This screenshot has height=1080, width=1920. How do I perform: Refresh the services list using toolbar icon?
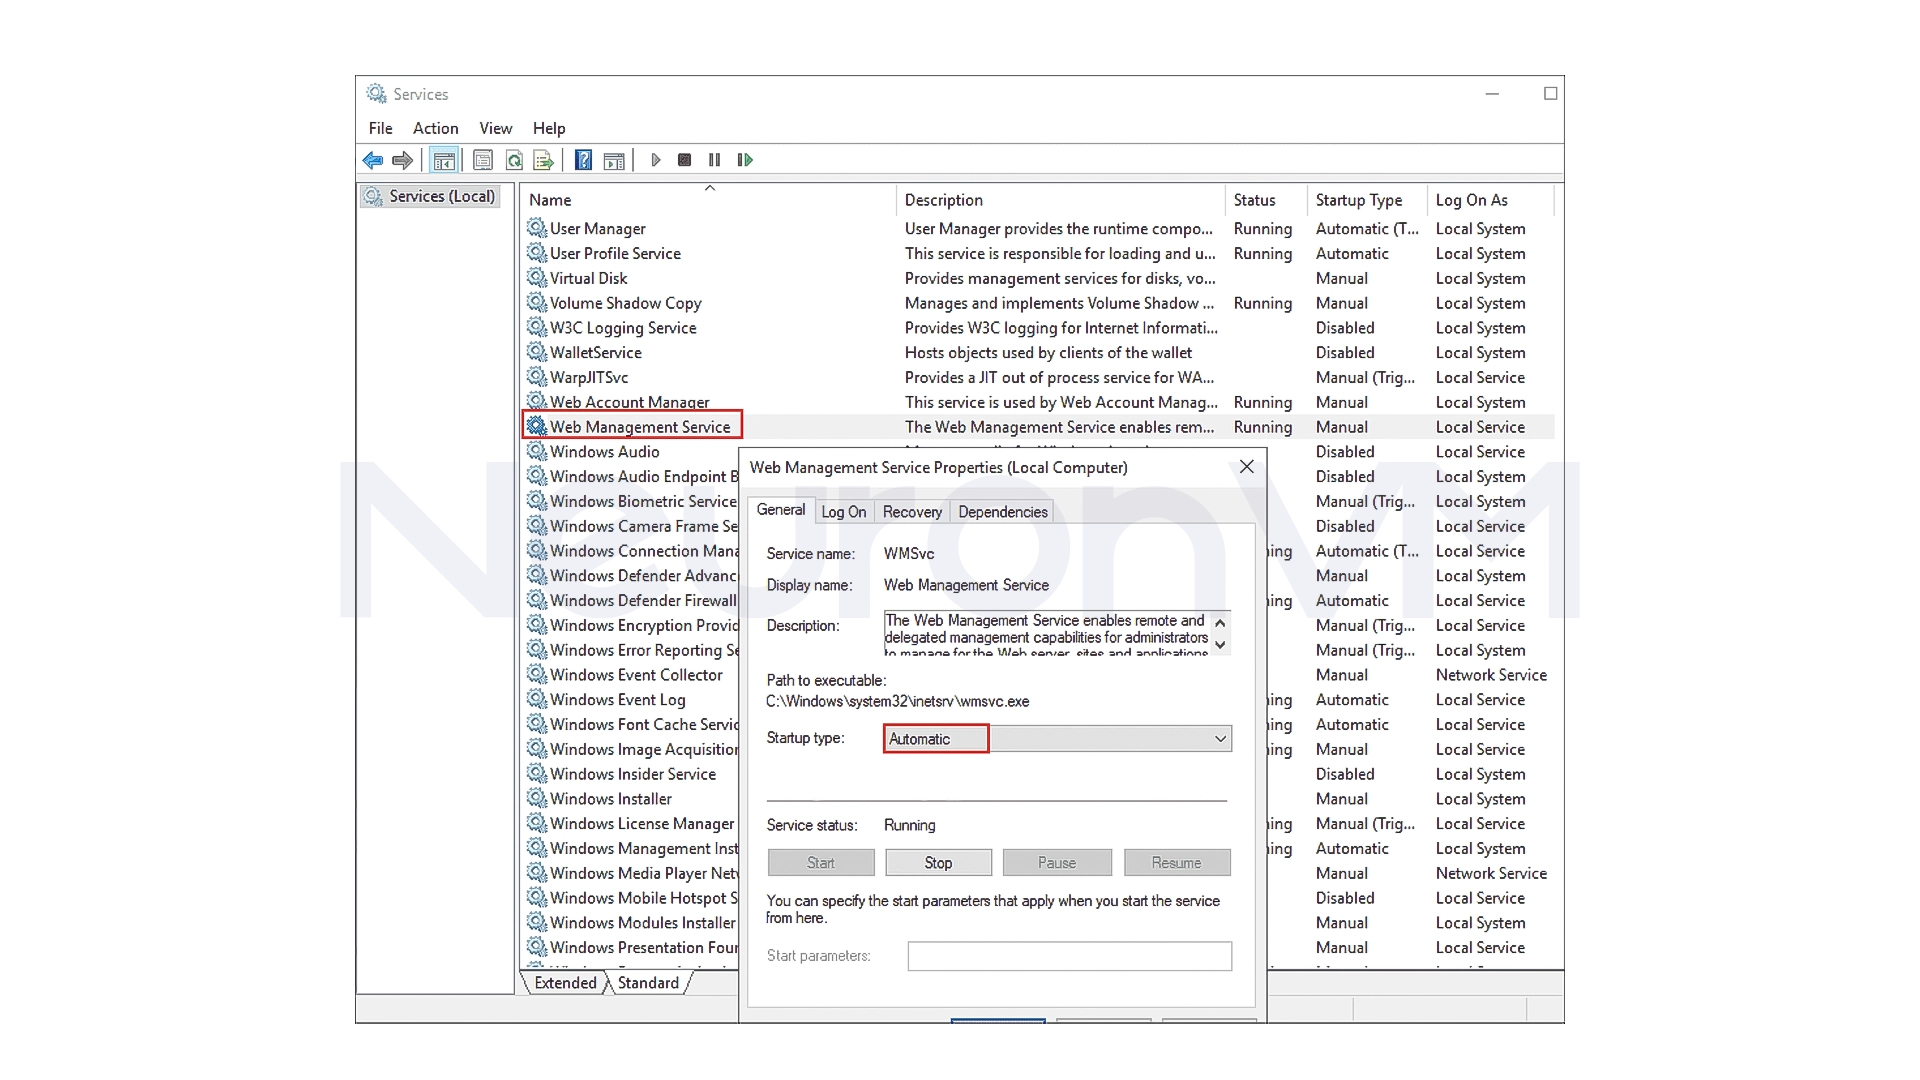[x=513, y=160]
